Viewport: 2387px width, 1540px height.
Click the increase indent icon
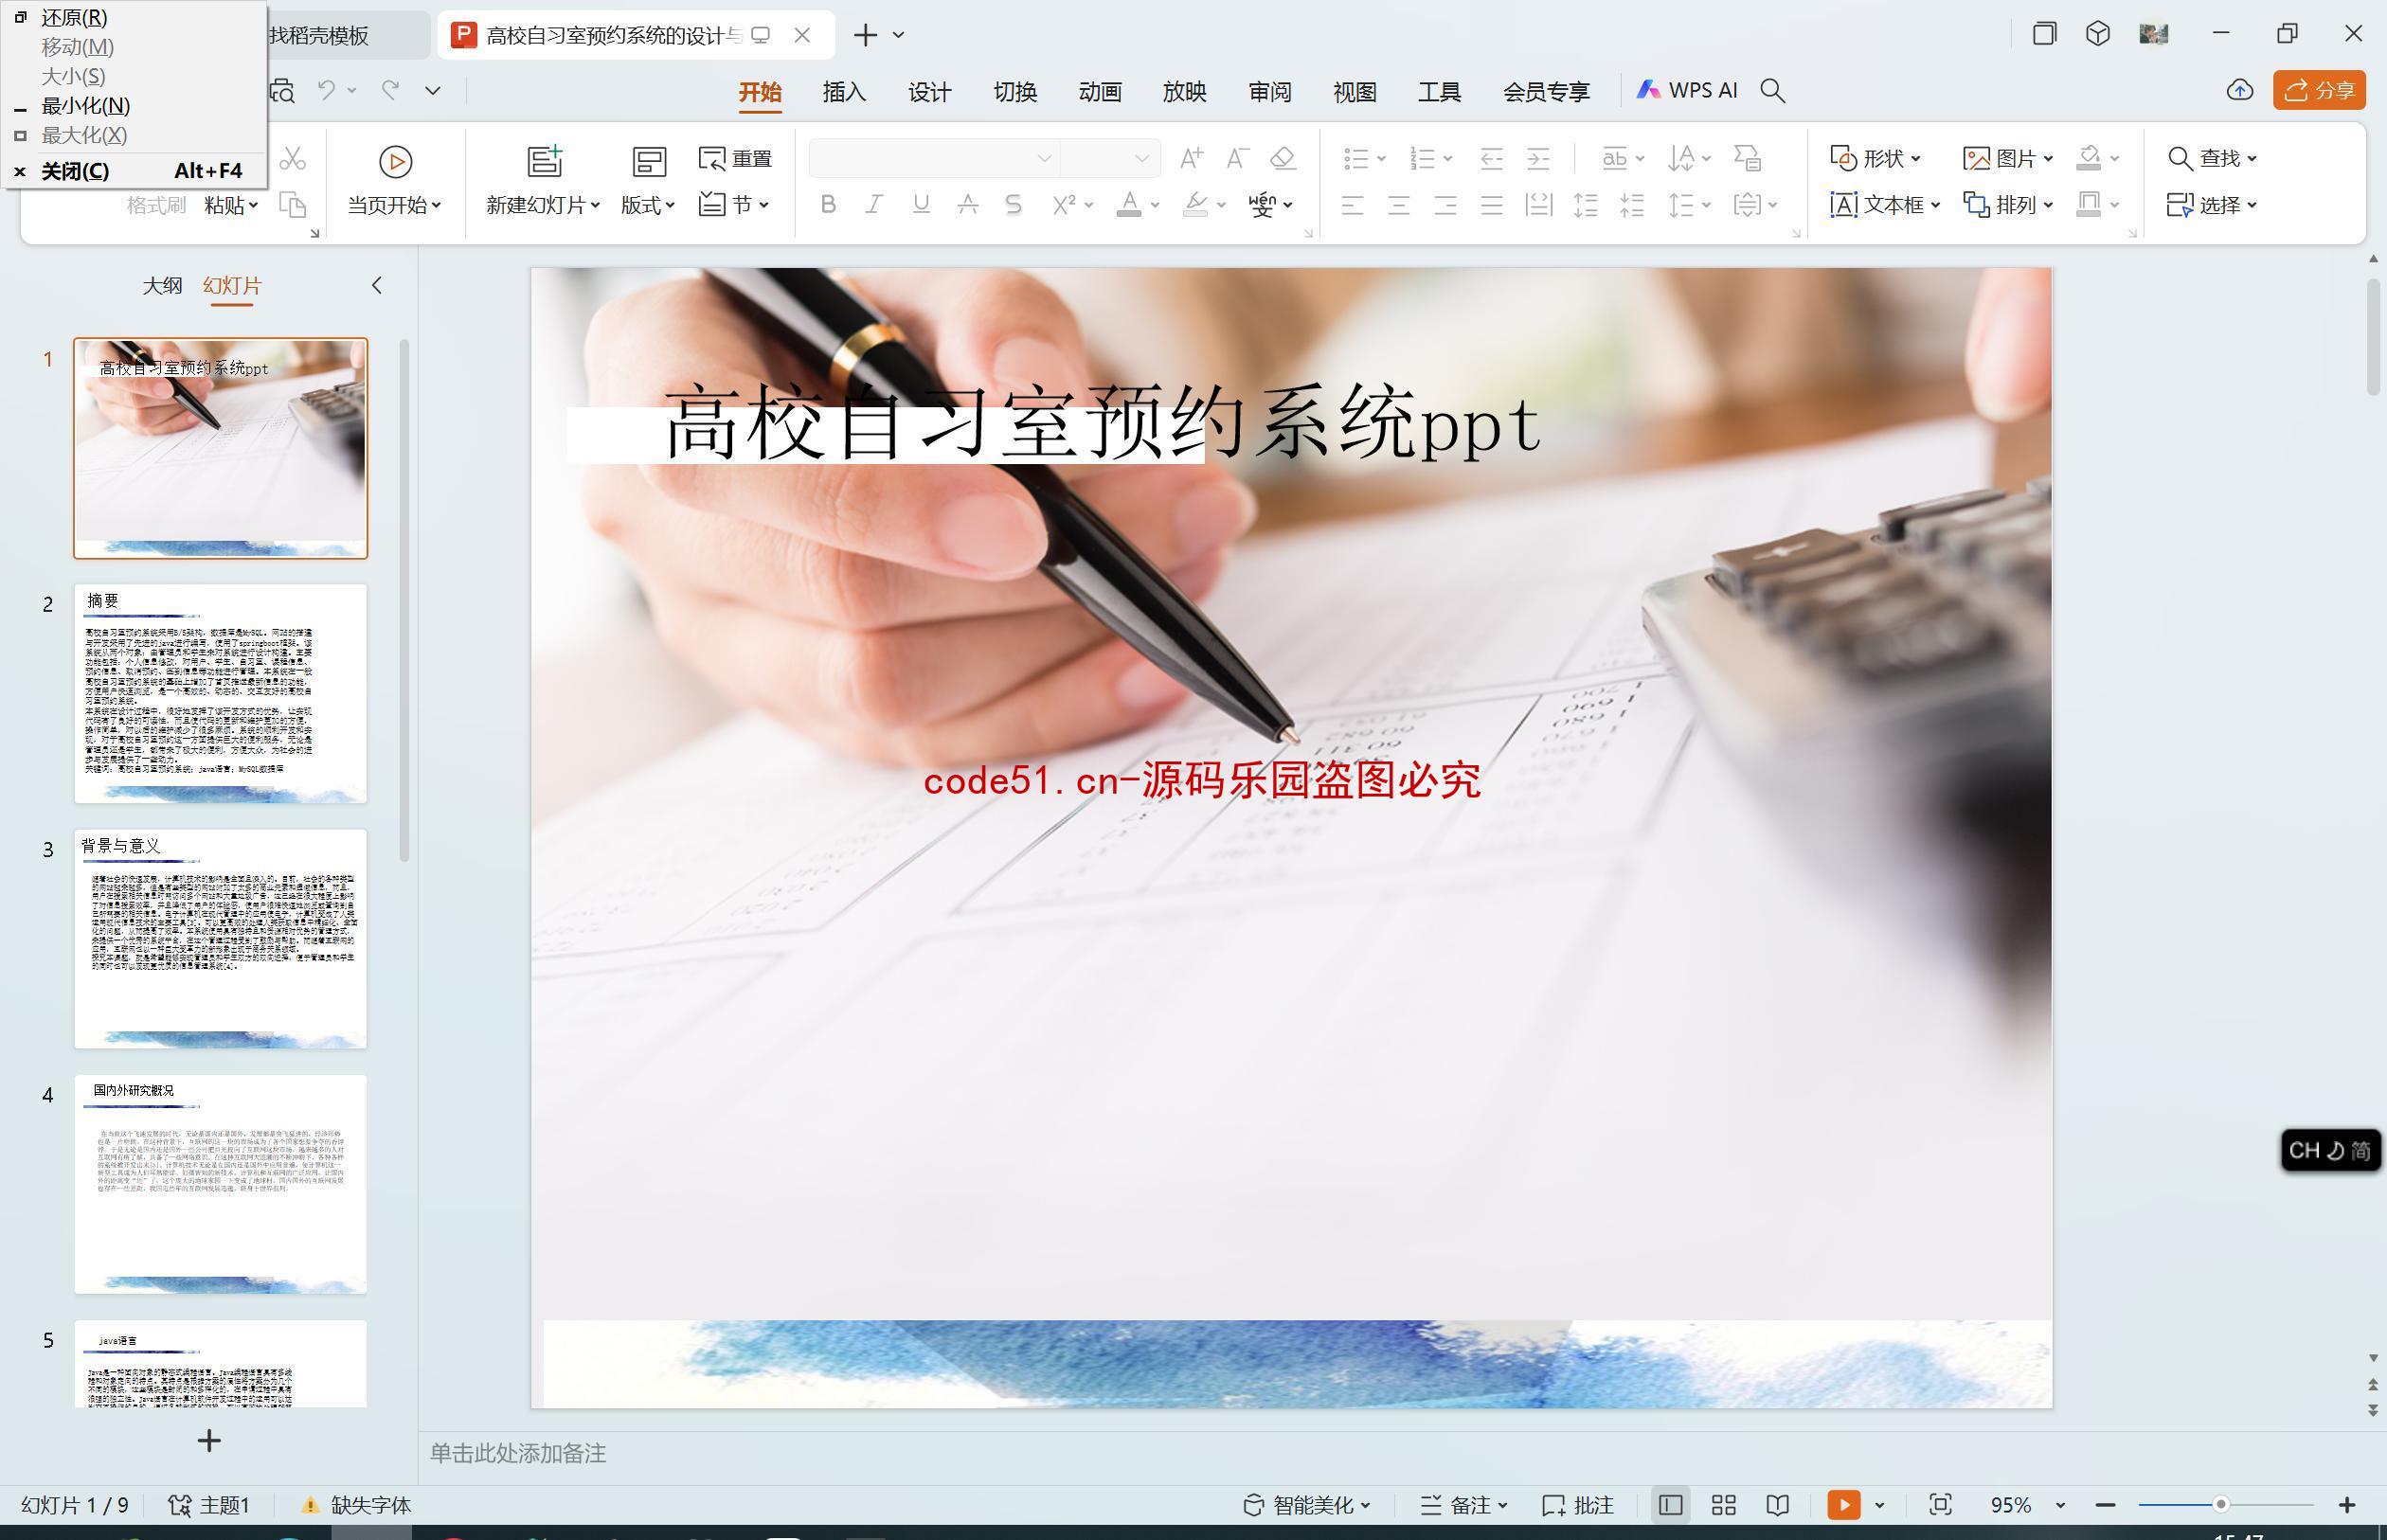[1538, 158]
